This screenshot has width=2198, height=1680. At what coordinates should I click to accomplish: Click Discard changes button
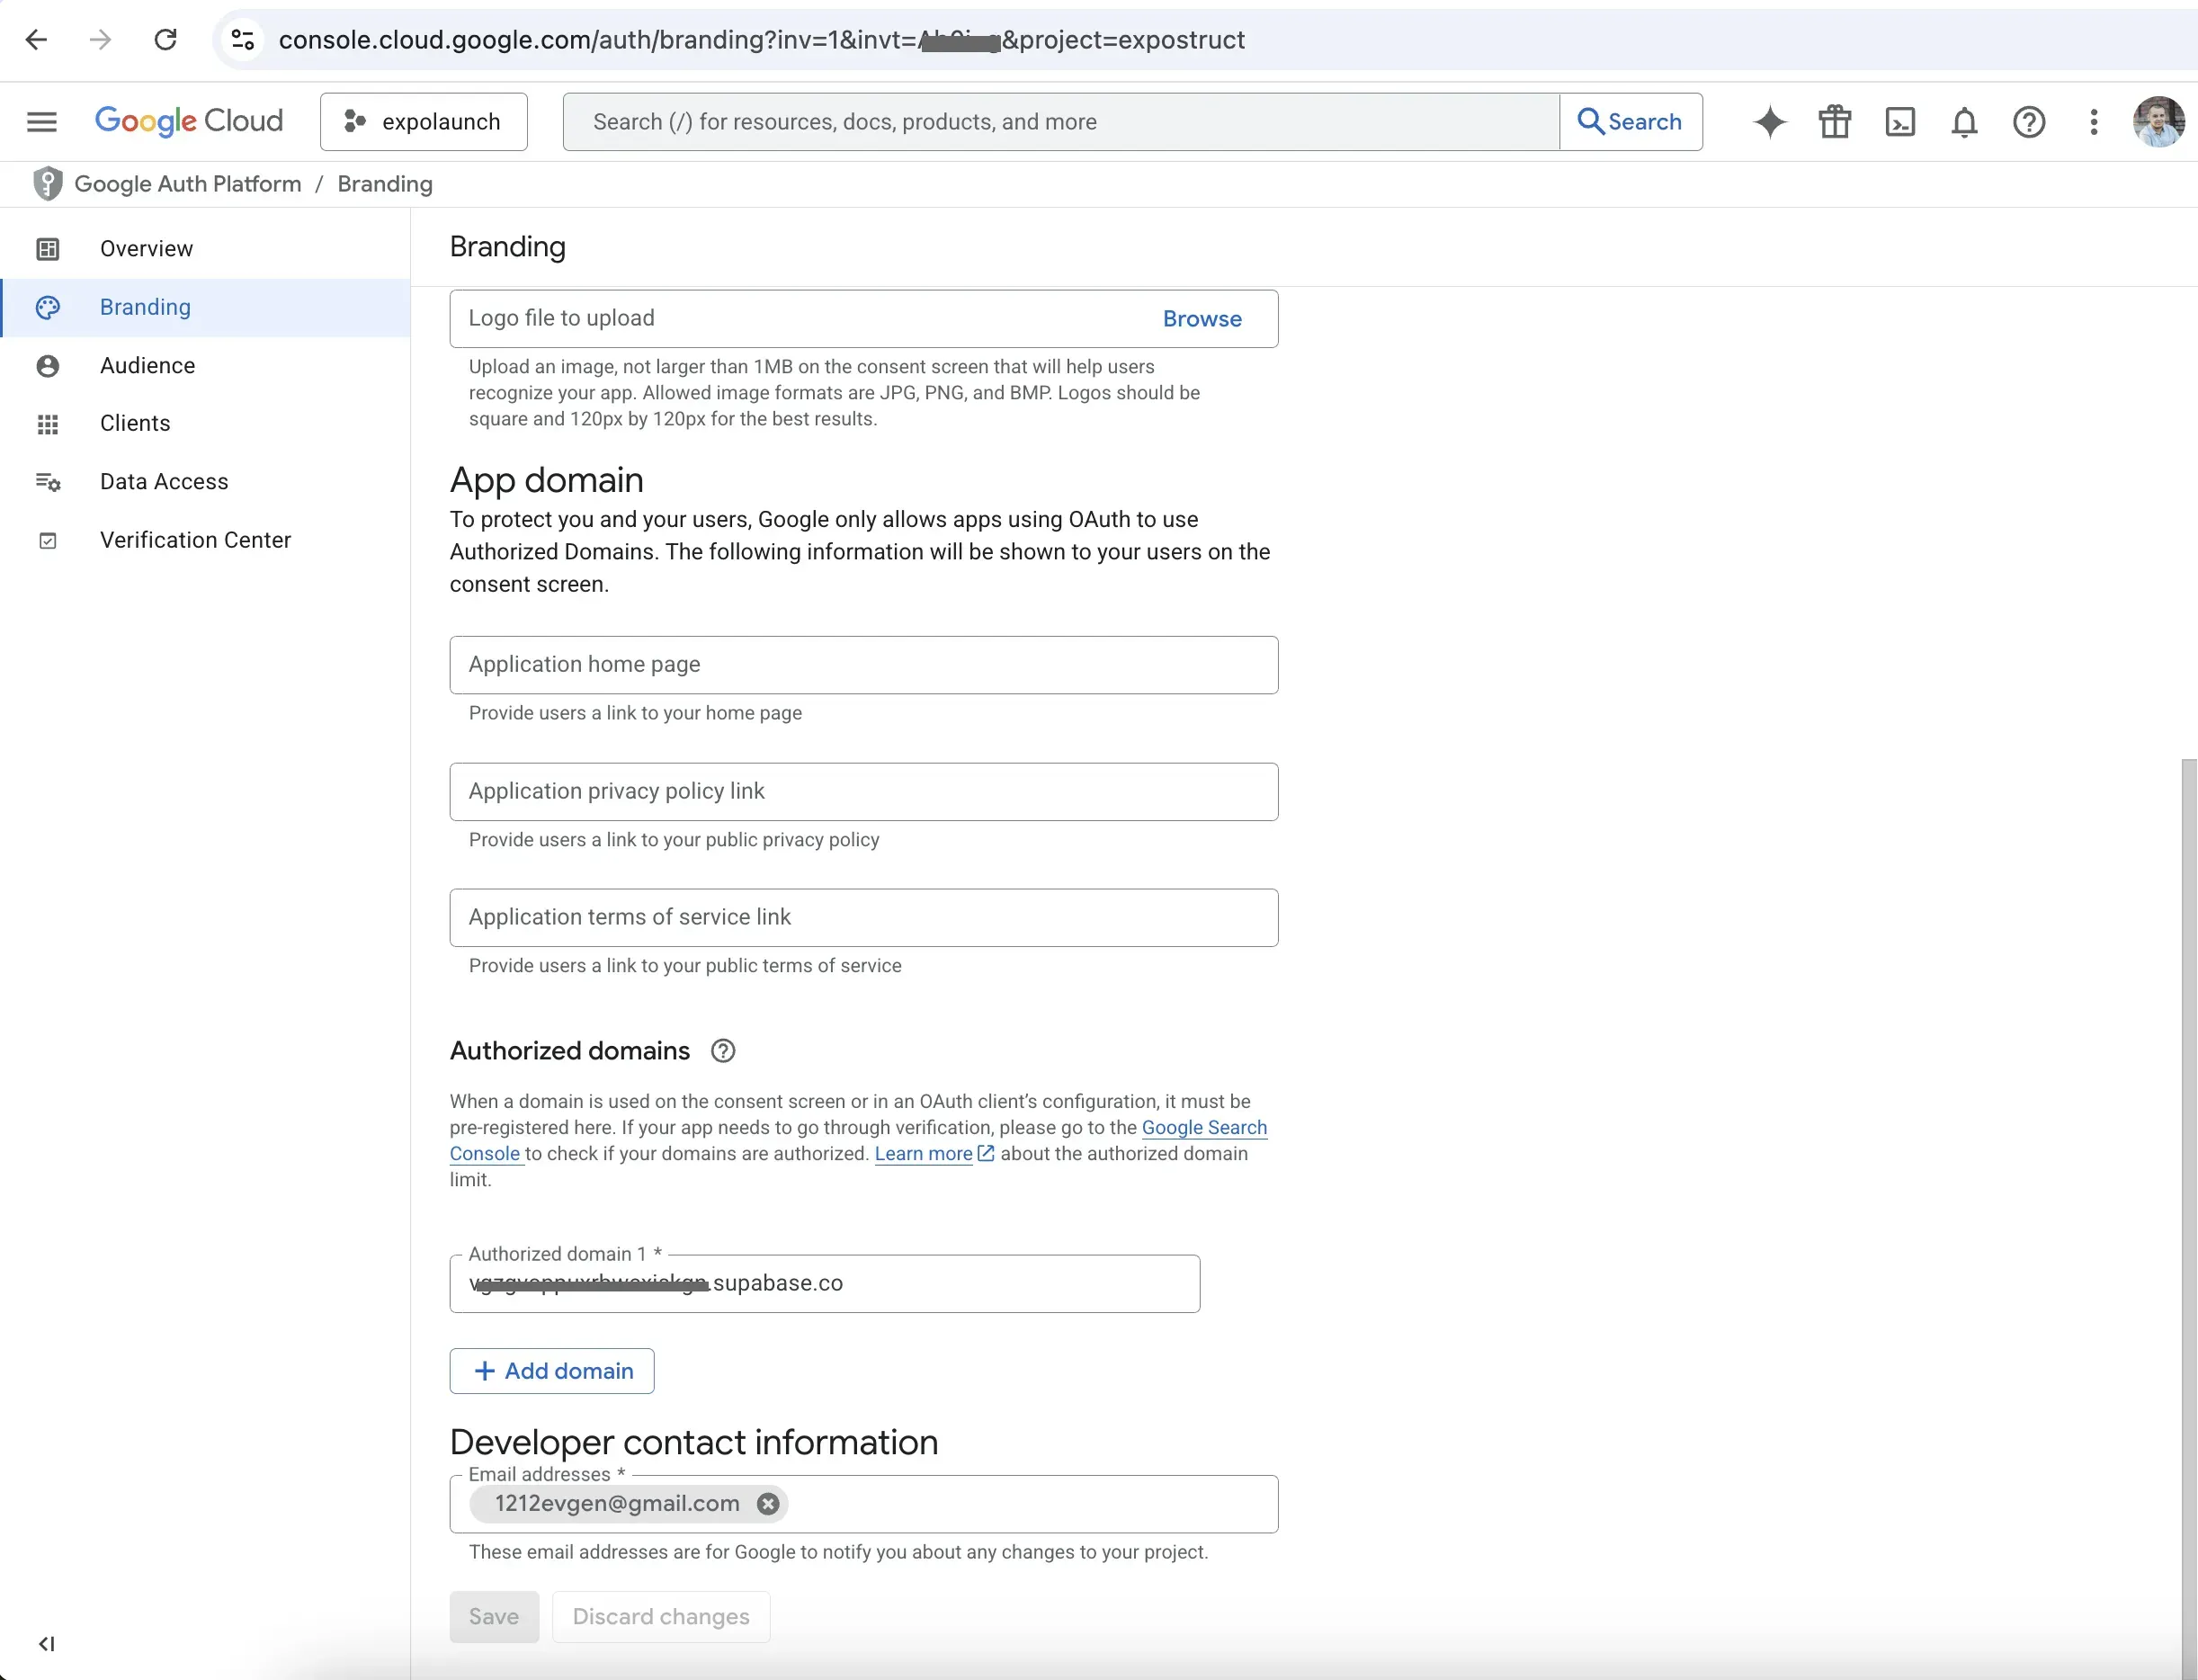click(x=661, y=1617)
